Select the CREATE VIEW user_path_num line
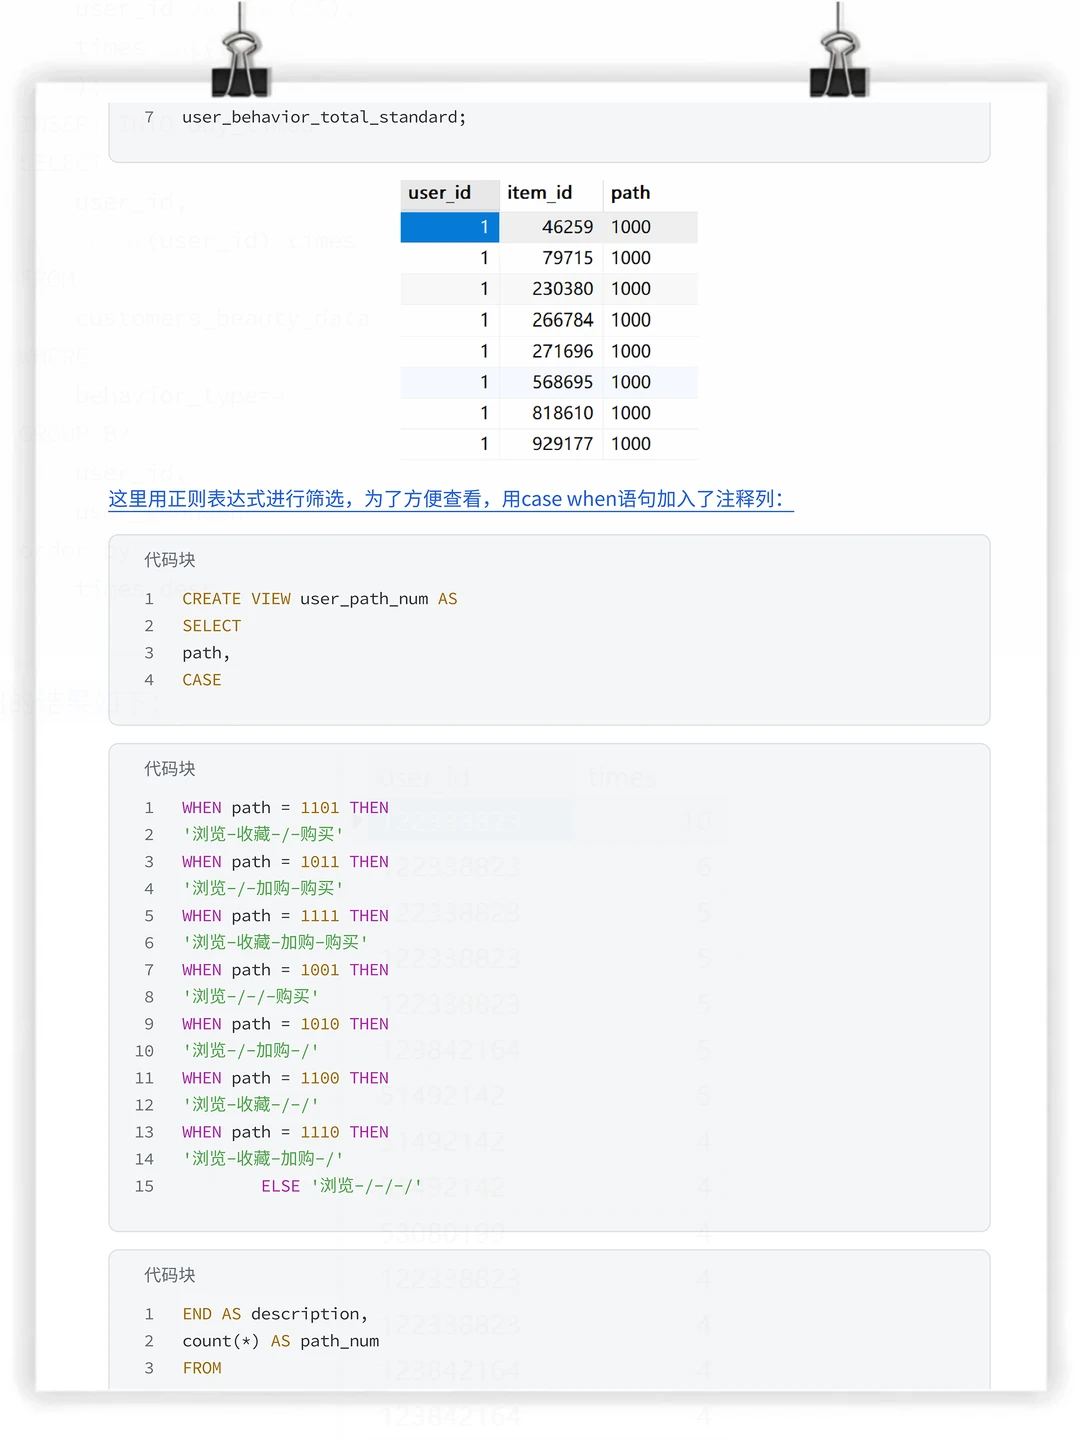This screenshot has width=1080, height=1440. click(320, 598)
